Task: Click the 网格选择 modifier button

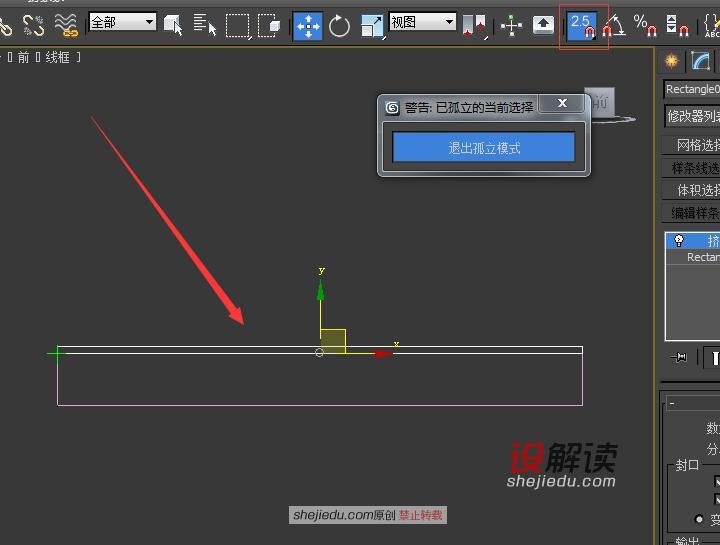Action: 694,145
